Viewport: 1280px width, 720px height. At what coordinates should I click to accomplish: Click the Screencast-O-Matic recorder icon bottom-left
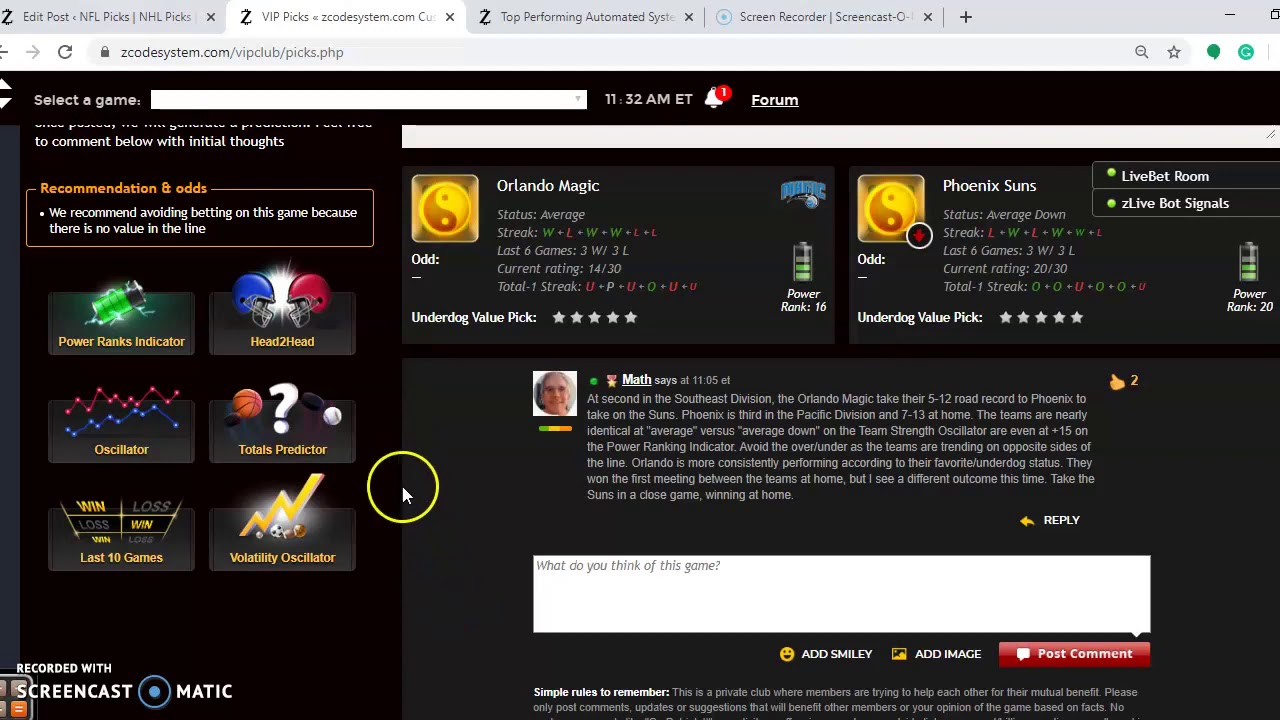coord(154,691)
